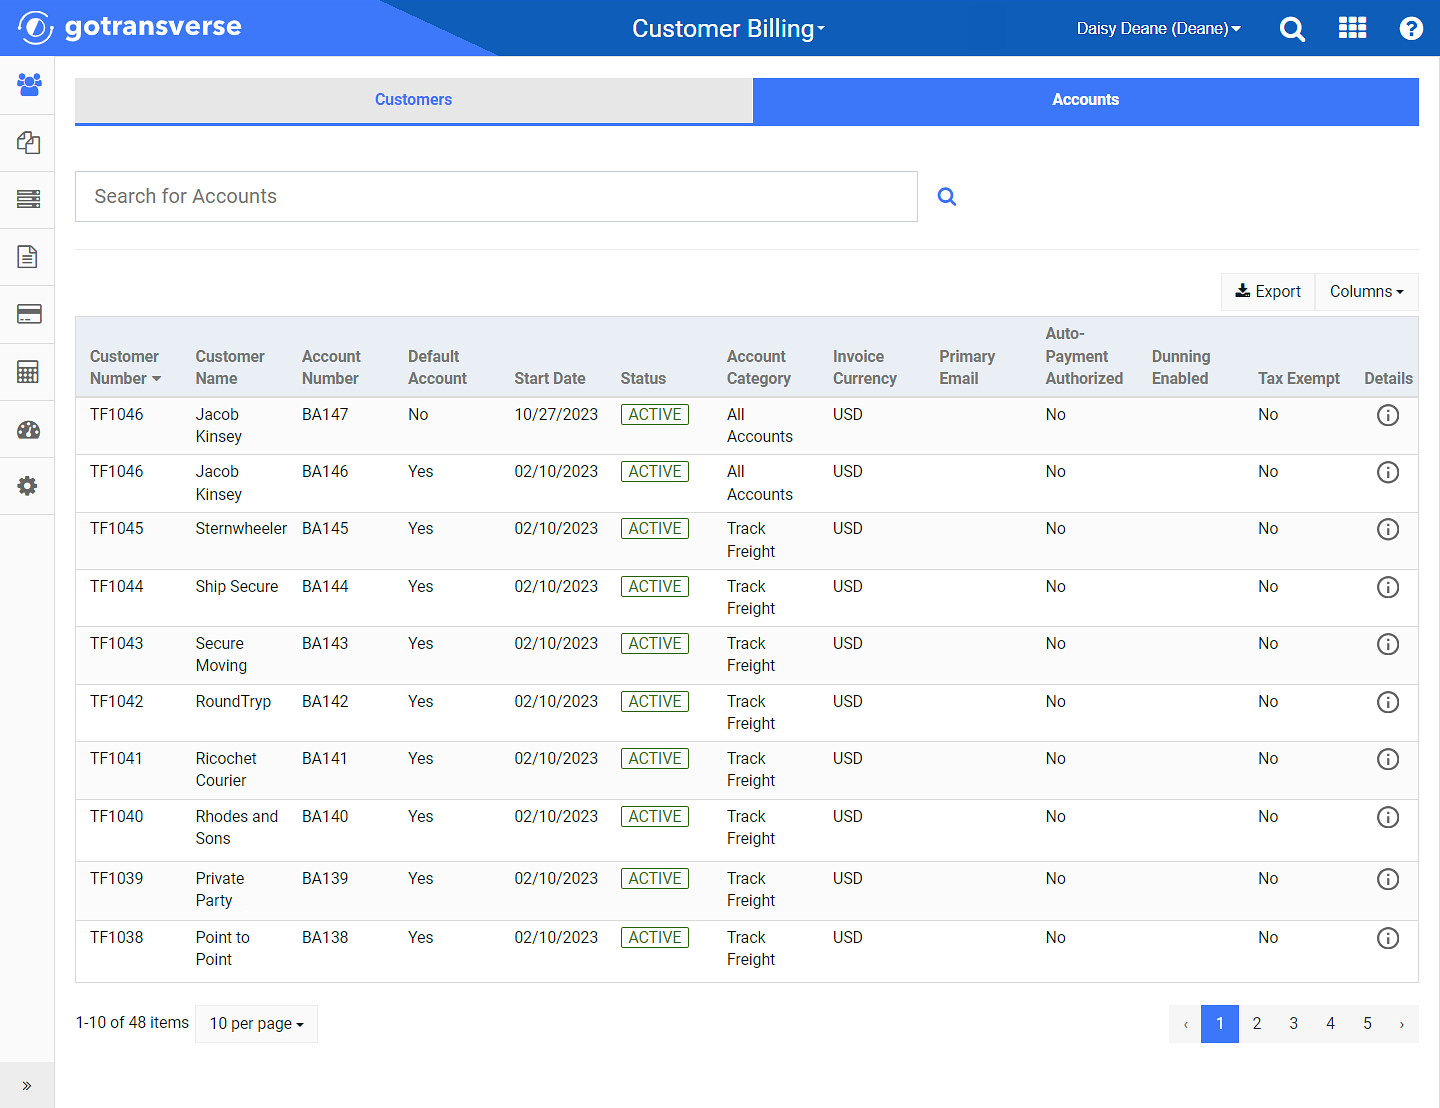This screenshot has height=1108, width=1440.
Task: Open the Customers module in sidebar
Action: pyautogui.click(x=28, y=85)
